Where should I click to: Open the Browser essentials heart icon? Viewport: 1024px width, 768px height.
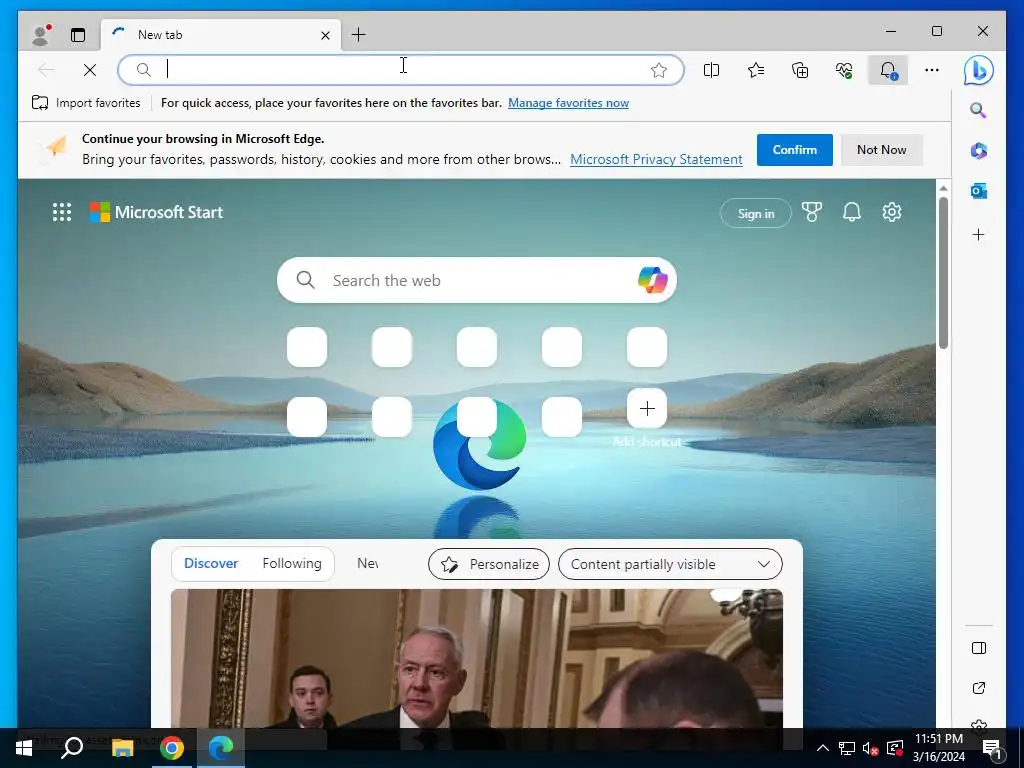point(844,70)
